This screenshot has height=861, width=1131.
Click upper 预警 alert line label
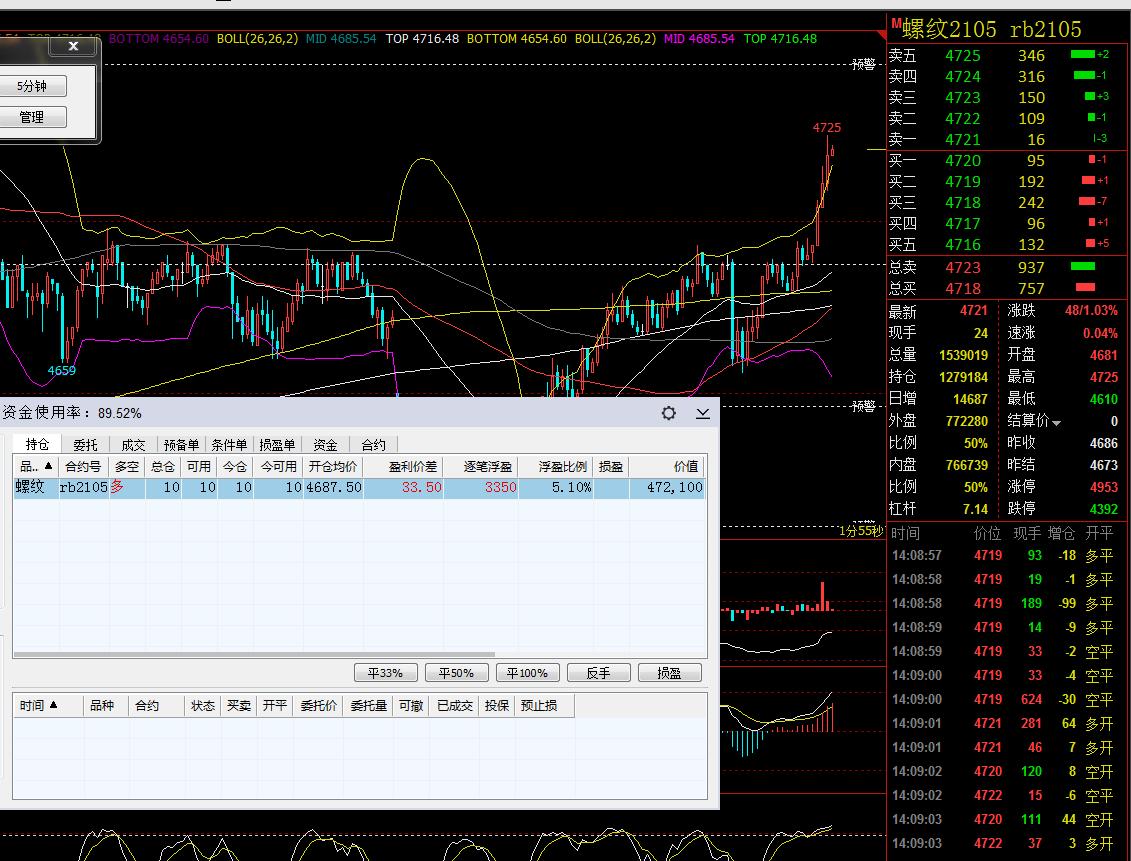(x=863, y=64)
